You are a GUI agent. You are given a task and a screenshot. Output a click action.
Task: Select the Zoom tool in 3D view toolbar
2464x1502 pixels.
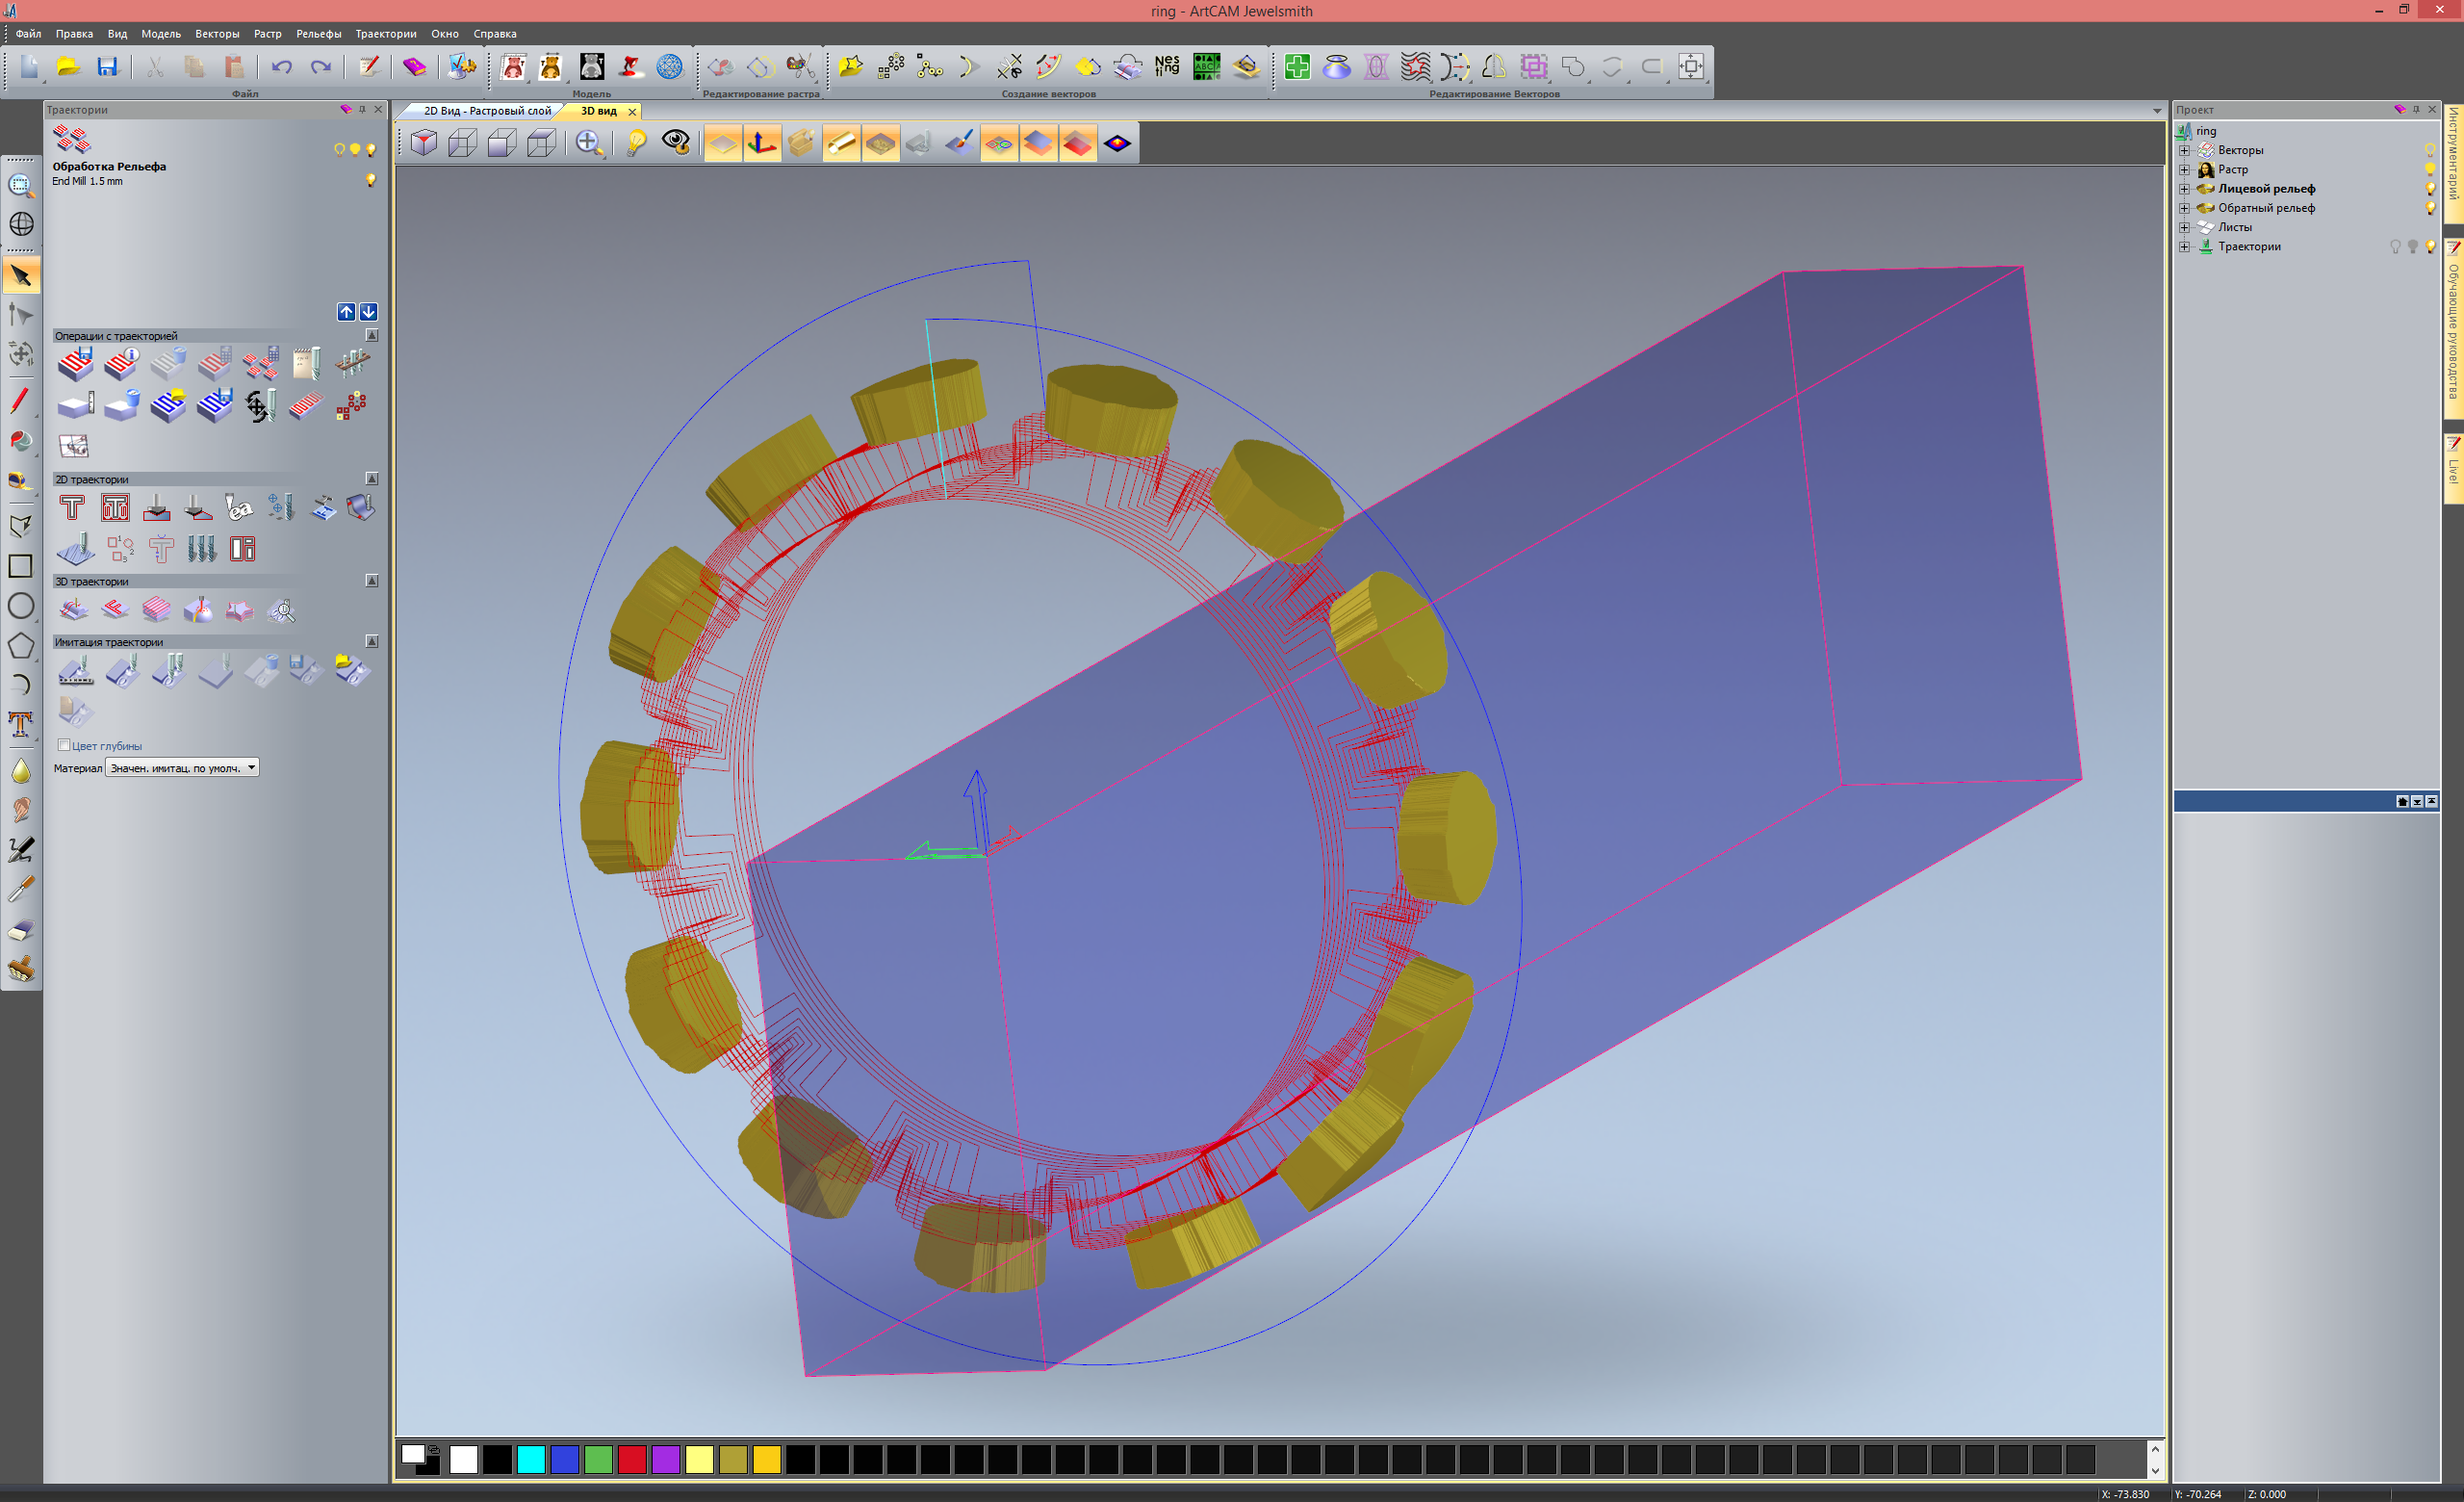point(588,143)
